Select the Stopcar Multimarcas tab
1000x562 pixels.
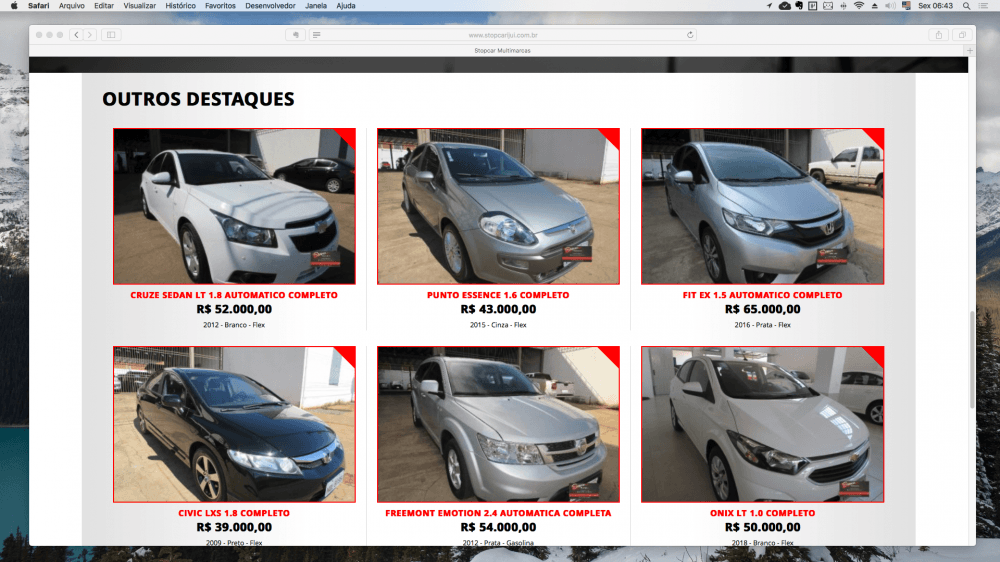click(502, 50)
